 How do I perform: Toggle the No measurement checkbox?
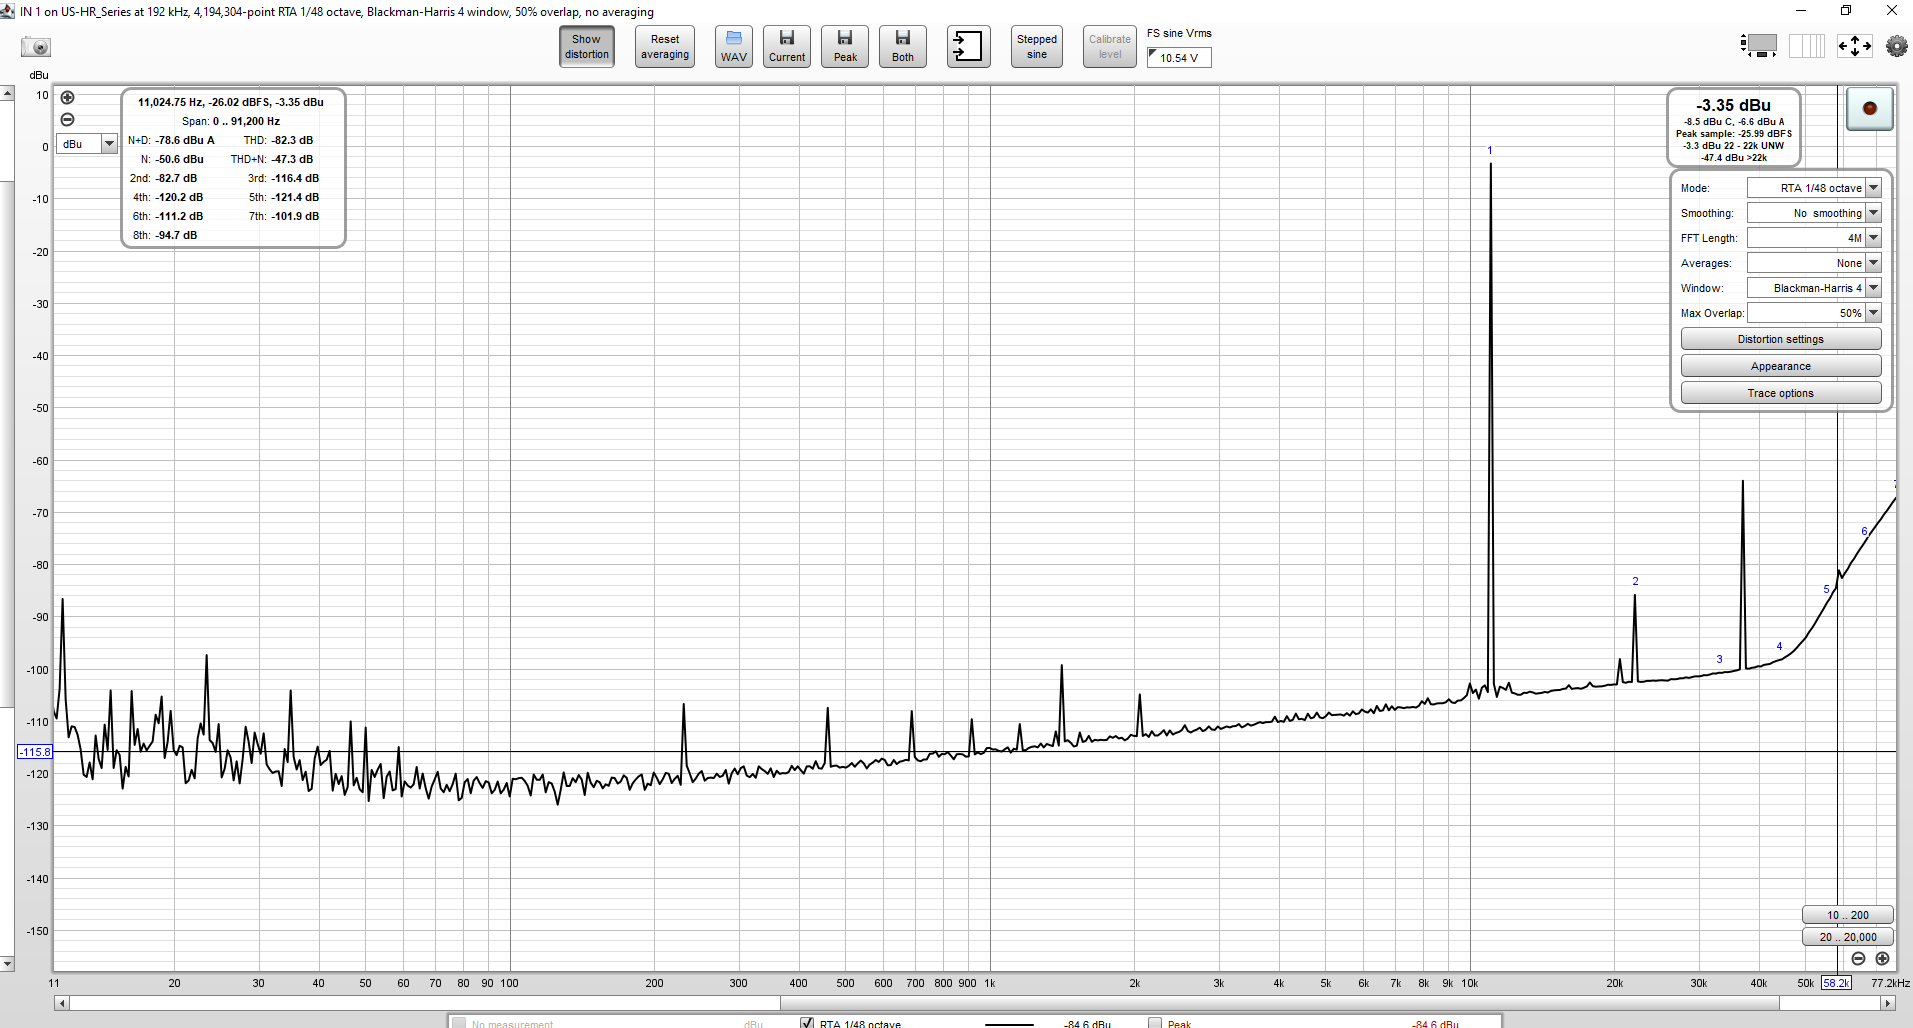tap(459, 1023)
